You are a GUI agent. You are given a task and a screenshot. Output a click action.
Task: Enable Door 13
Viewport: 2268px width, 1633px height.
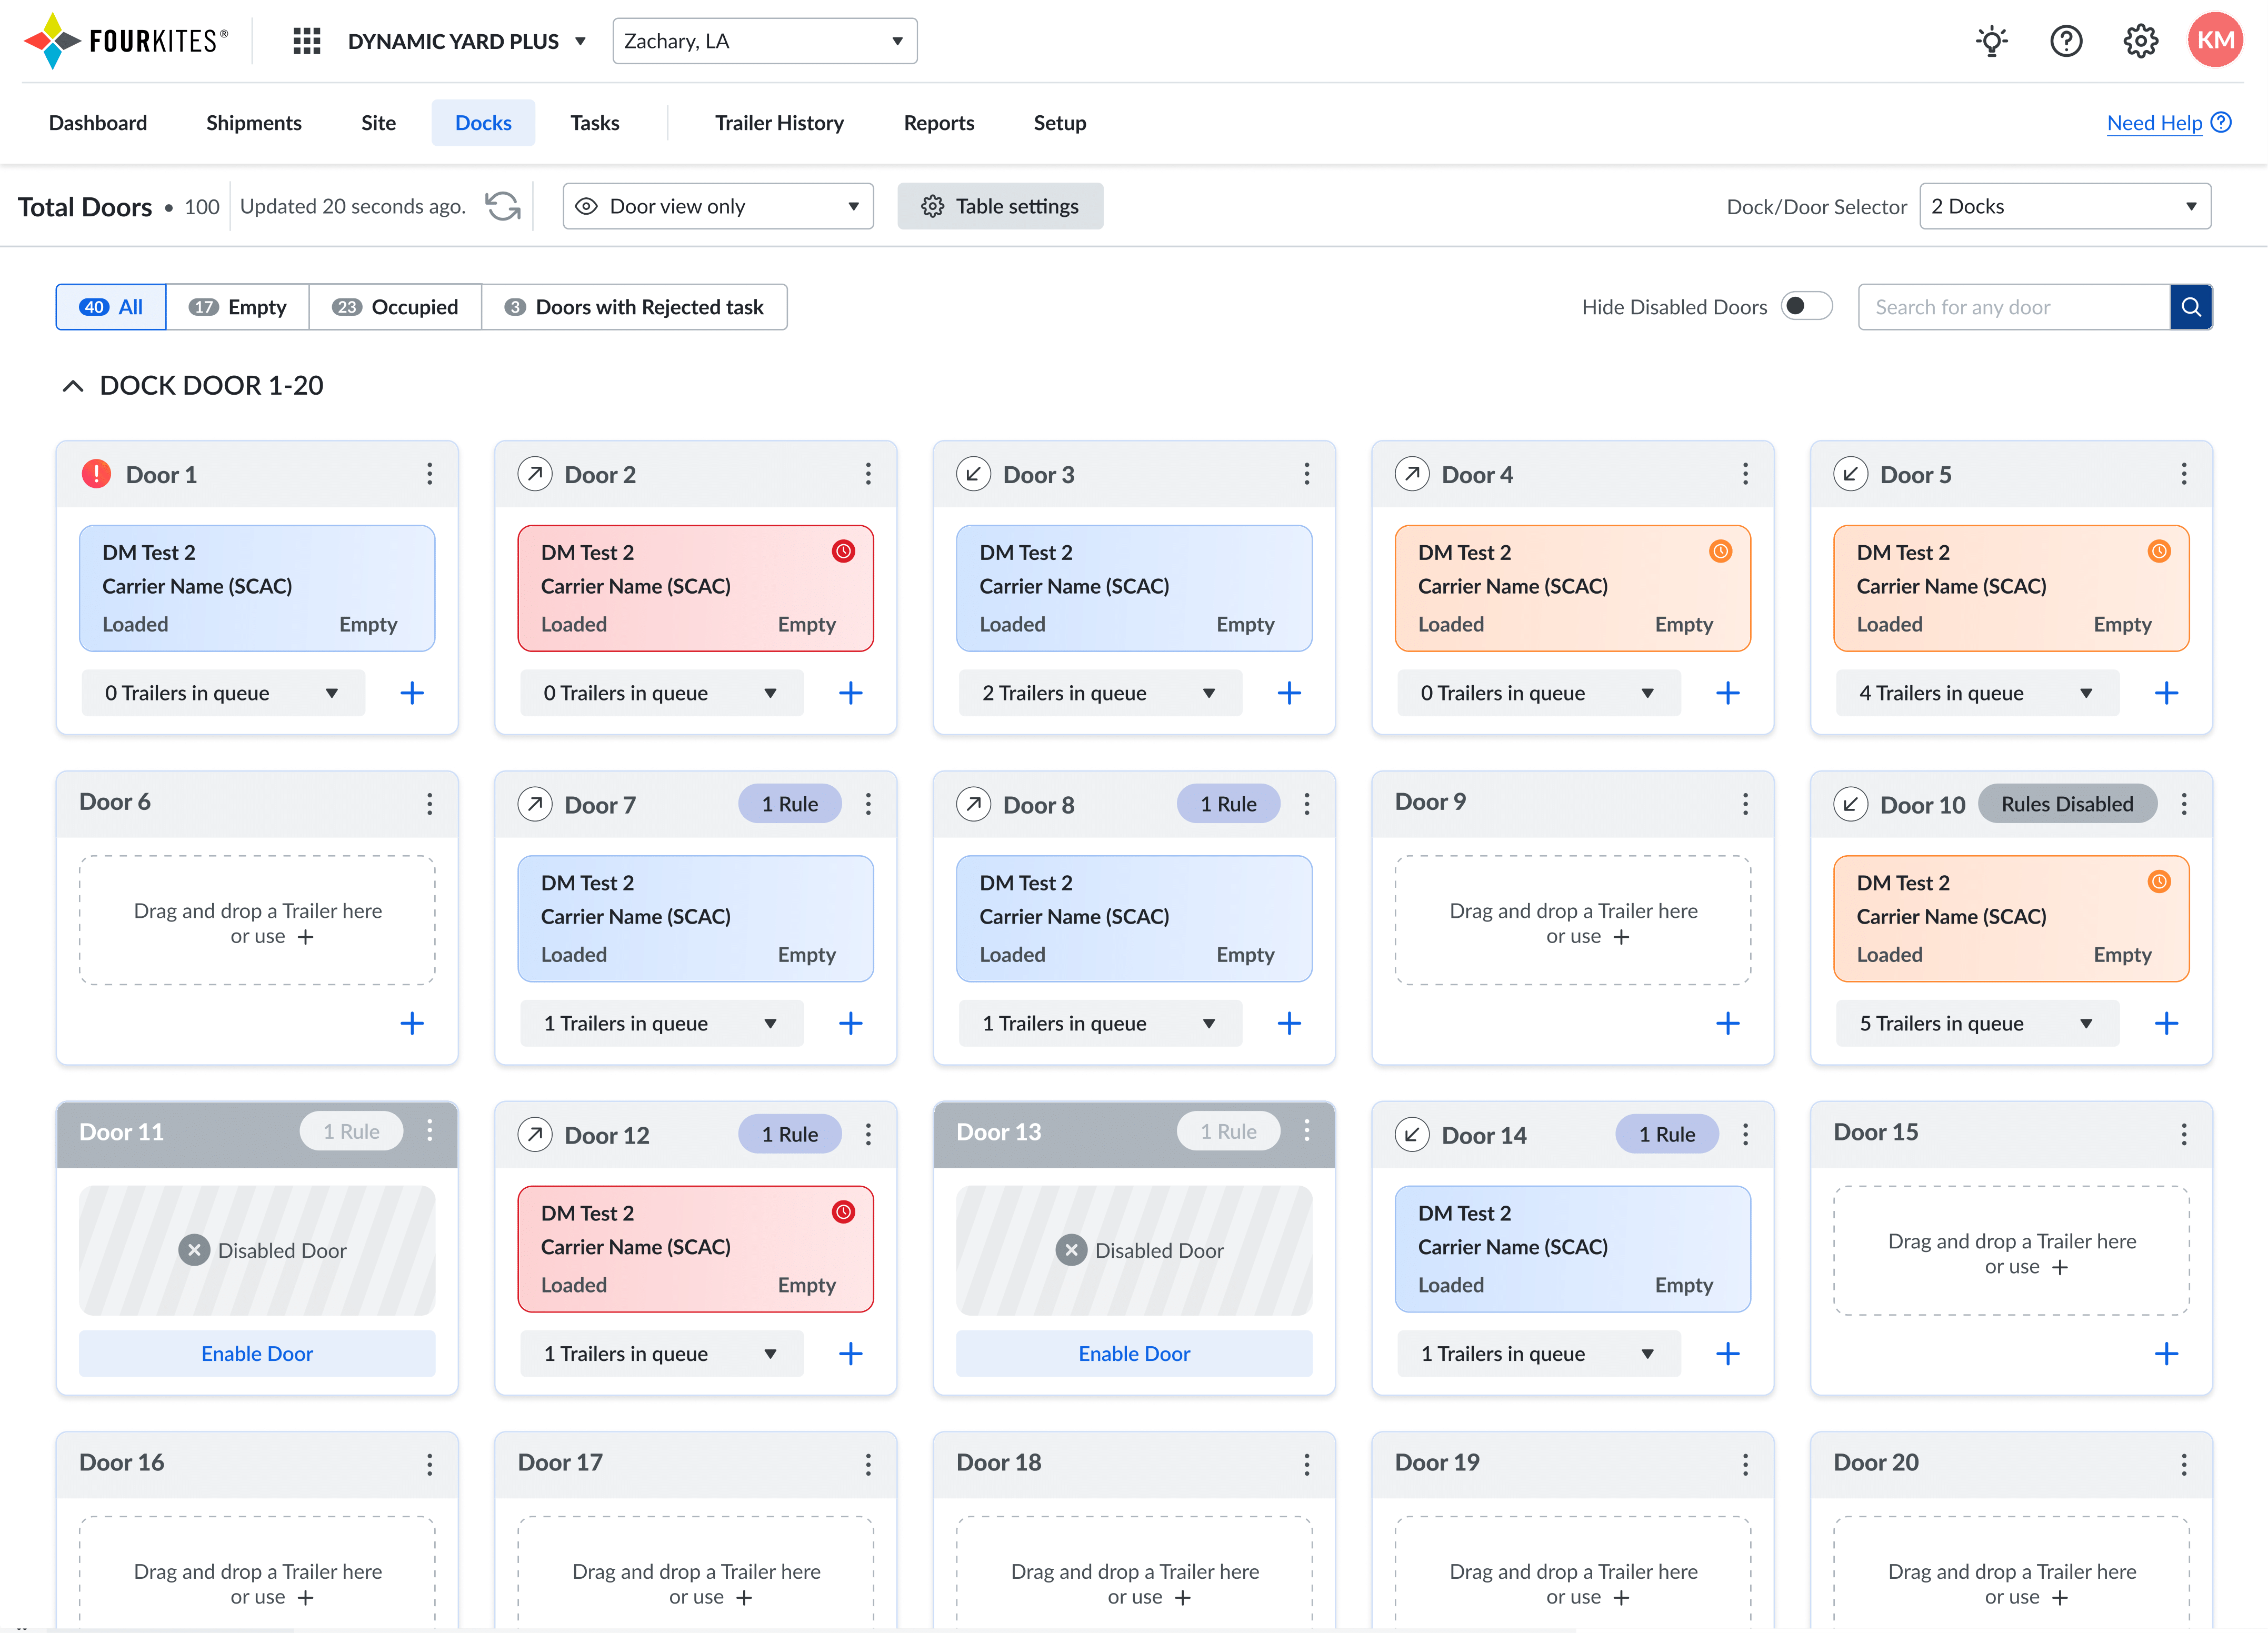(1134, 1354)
